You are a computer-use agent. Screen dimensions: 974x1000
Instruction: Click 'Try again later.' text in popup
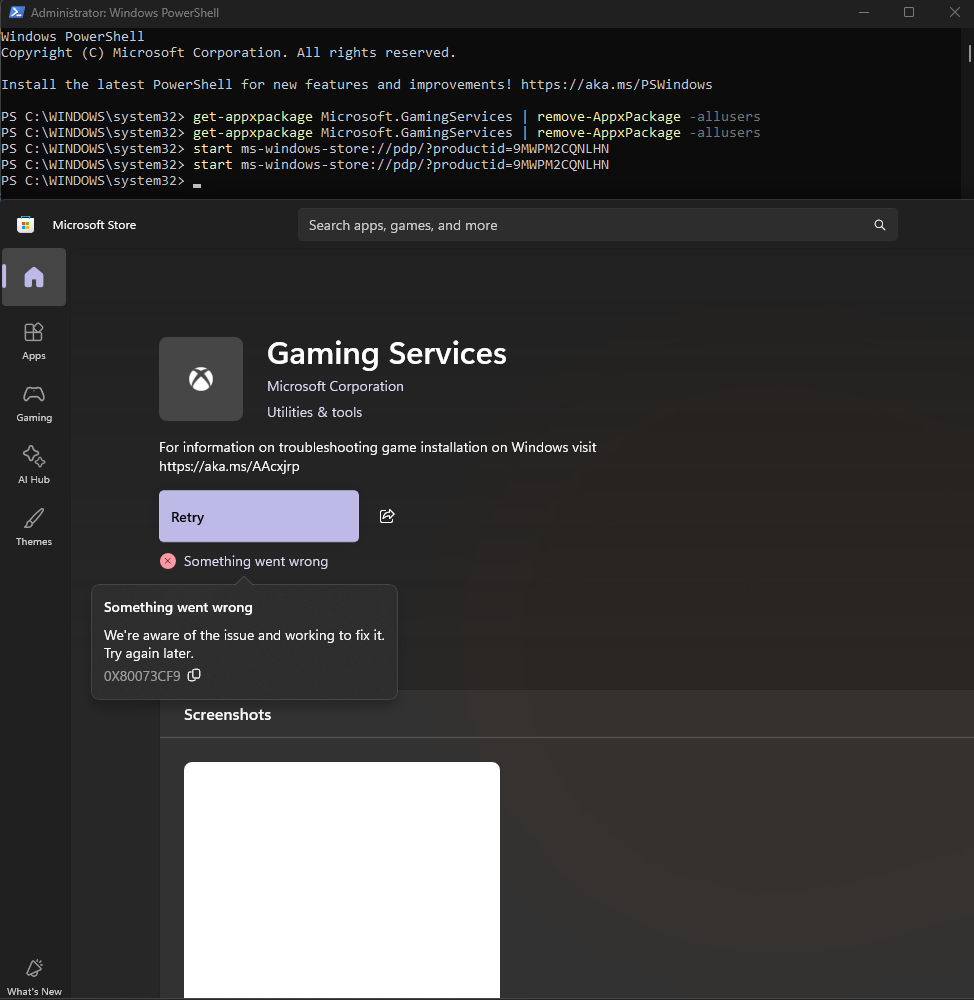(x=149, y=653)
